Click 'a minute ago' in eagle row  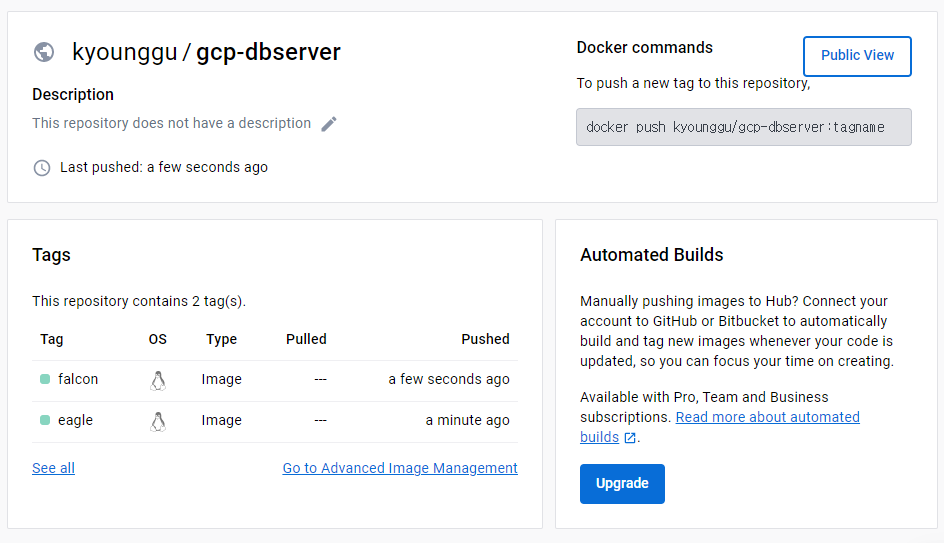pyautogui.click(x=468, y=420)
